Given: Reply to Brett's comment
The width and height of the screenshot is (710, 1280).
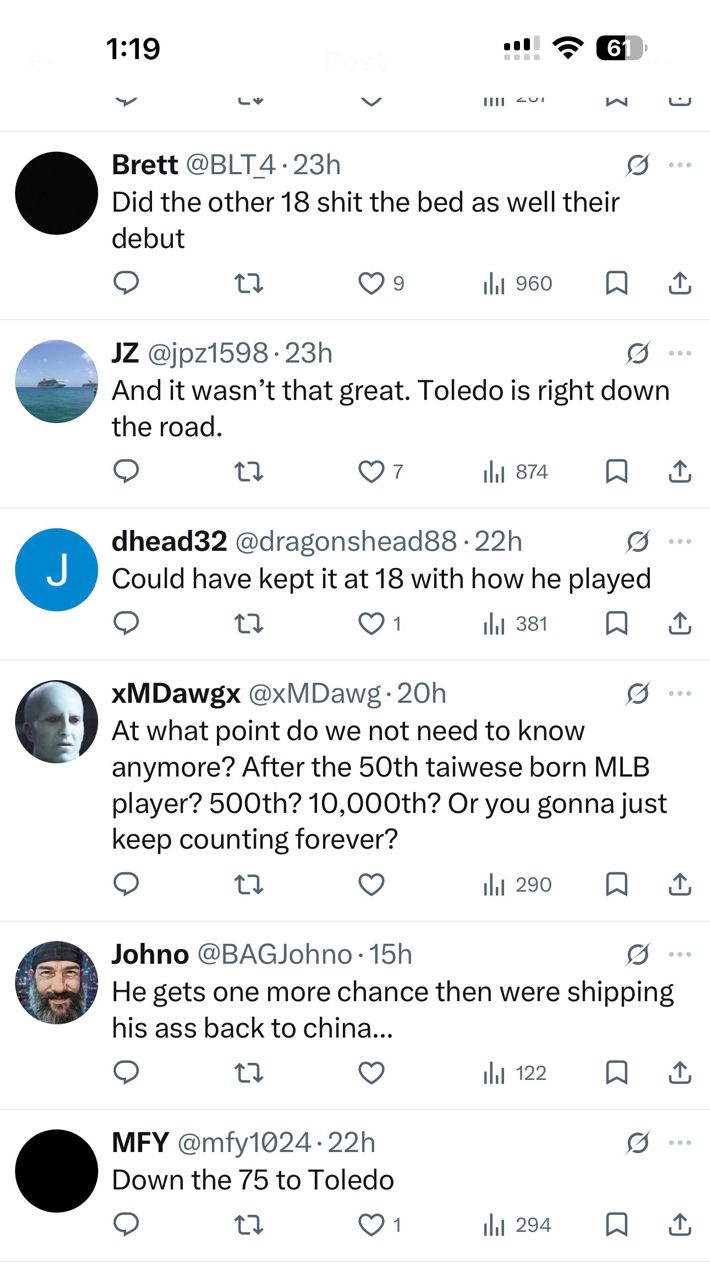Looking at the screenshot, I should [125, 284].
